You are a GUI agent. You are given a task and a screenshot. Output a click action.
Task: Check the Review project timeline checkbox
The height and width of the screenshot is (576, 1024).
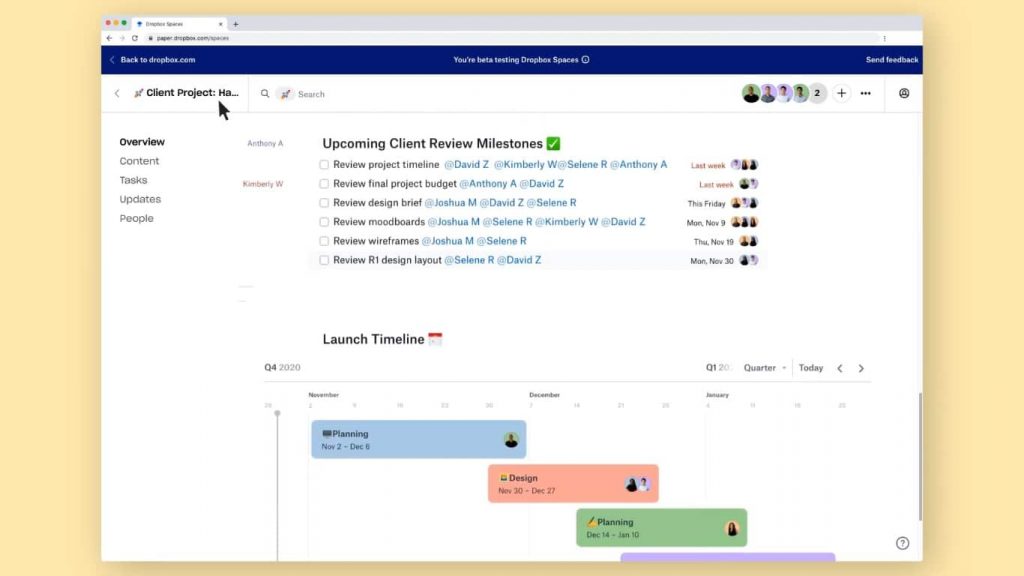pos(324,165)
